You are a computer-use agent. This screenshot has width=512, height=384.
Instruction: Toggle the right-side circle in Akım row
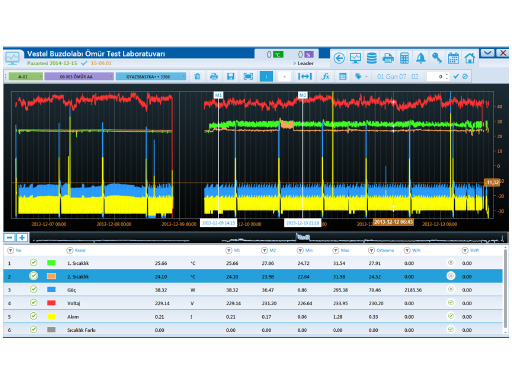451,316
